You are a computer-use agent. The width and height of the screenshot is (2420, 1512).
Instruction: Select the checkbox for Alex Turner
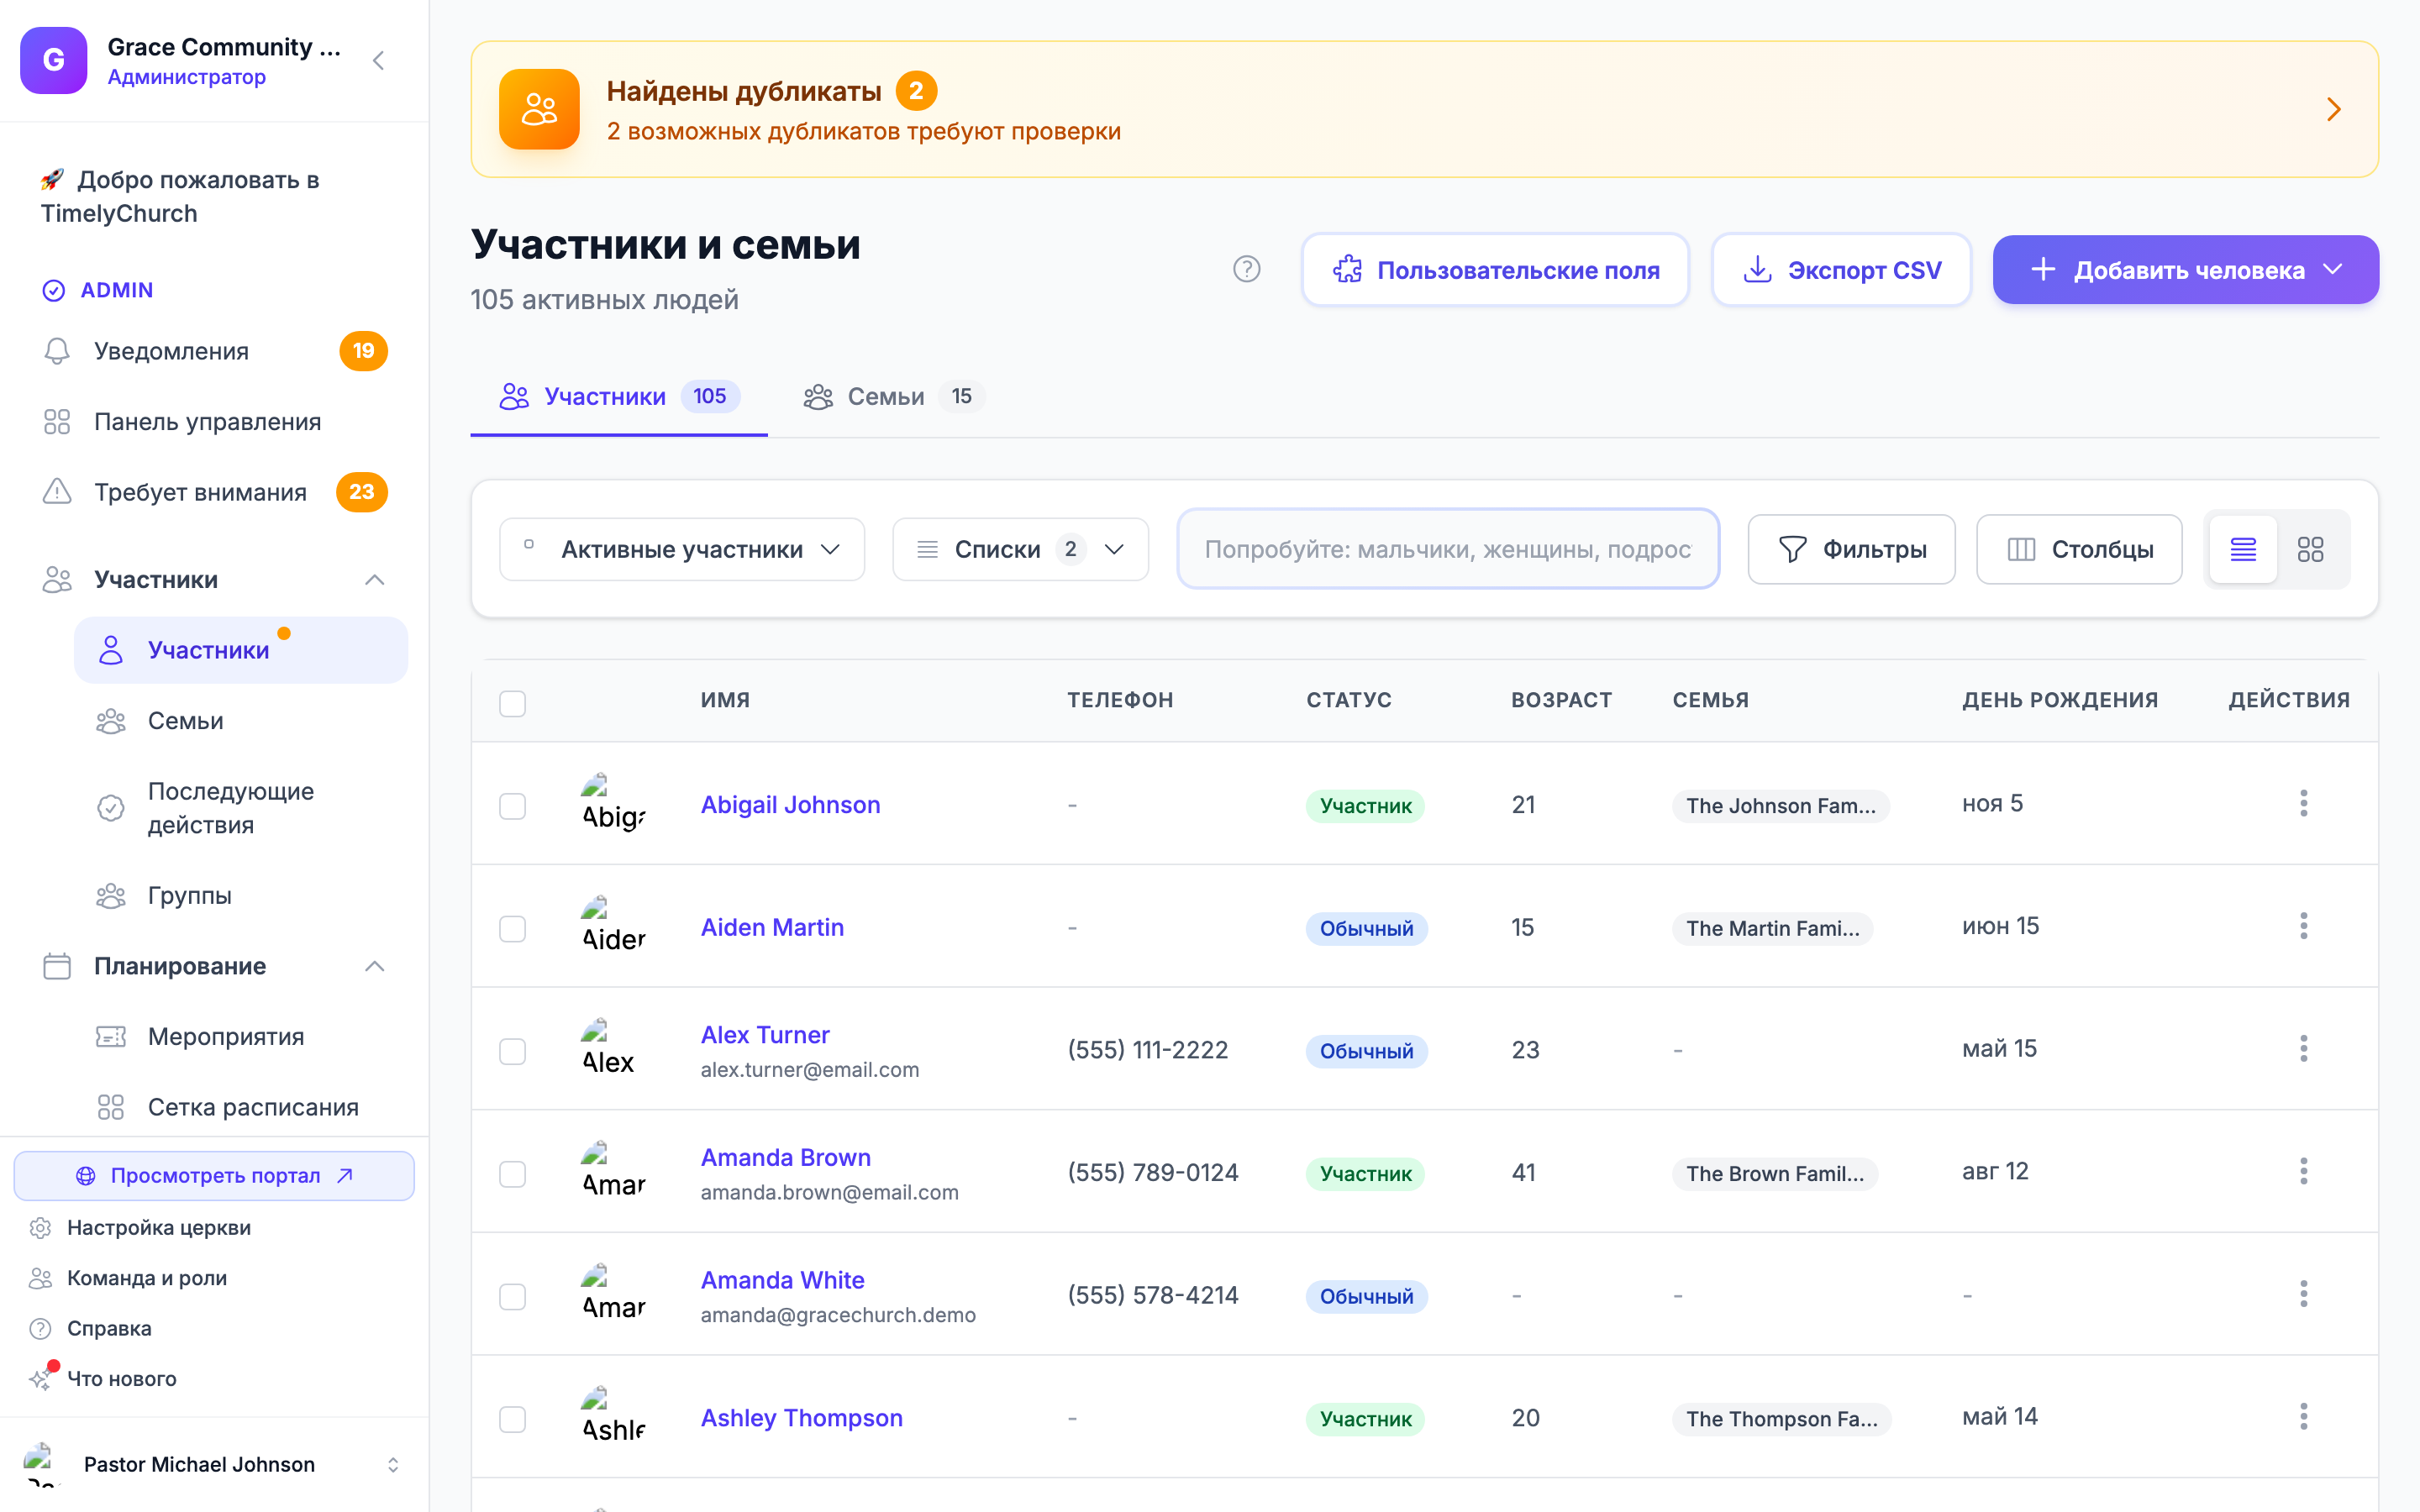click(x=512, y=1052)
